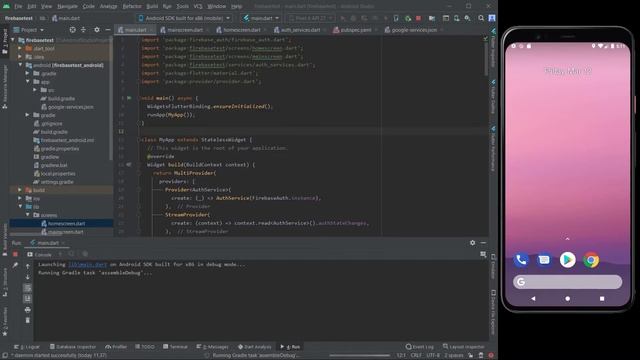The width and height of the screenshot is (640, 360).
Task: Stop the run using the red square in Run panel
Action: pos(15,254)
